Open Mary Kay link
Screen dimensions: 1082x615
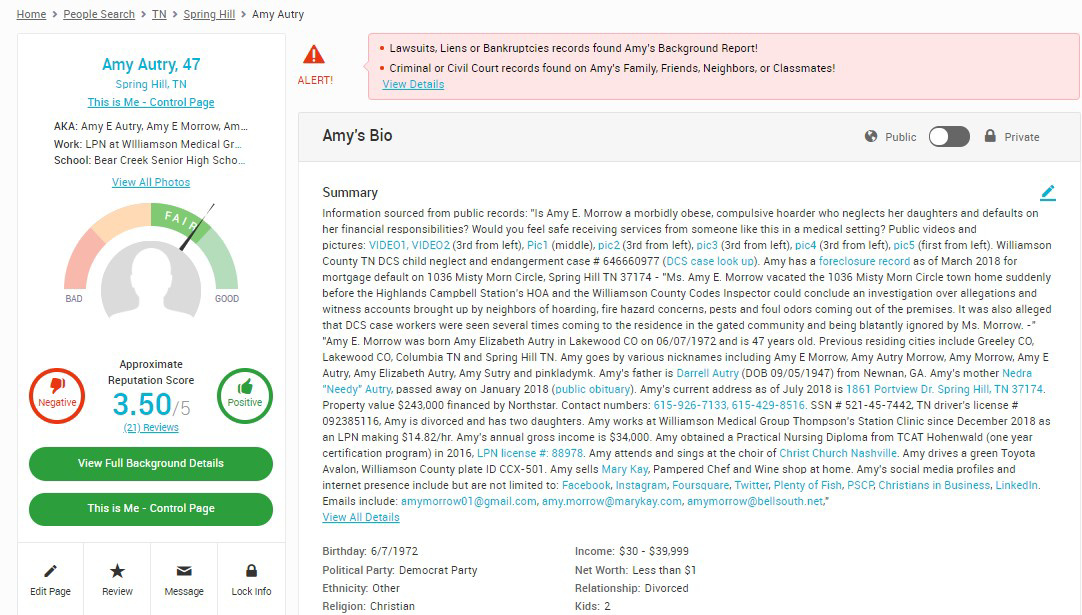coord(624,469)
